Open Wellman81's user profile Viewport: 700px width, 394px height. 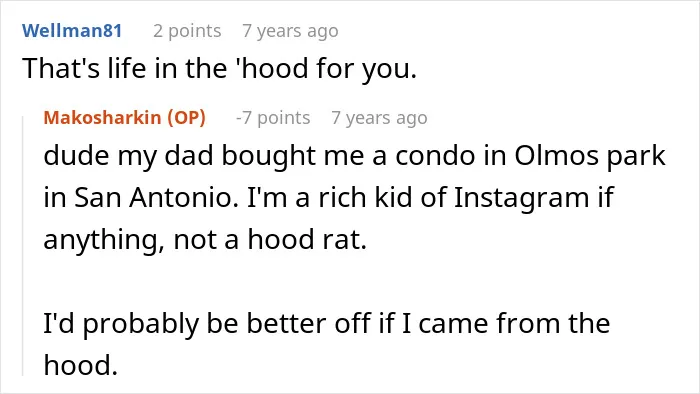pyautogui.click(x=72, y=31)
